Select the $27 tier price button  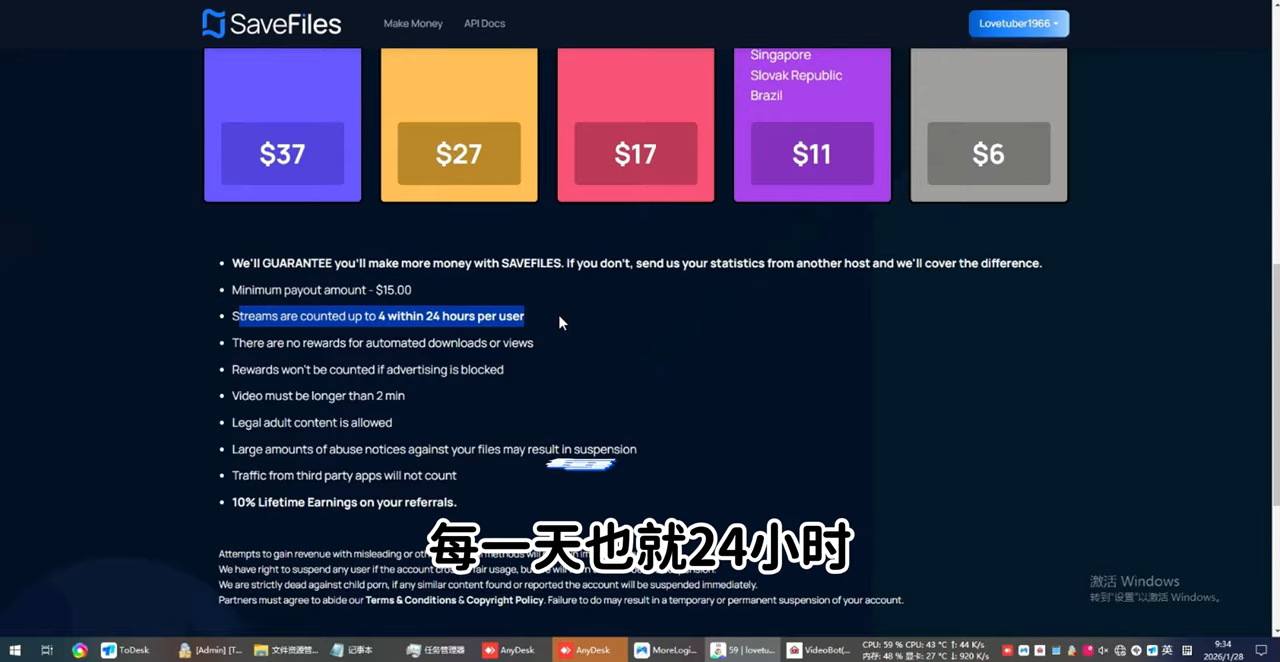tap(459, 153)
